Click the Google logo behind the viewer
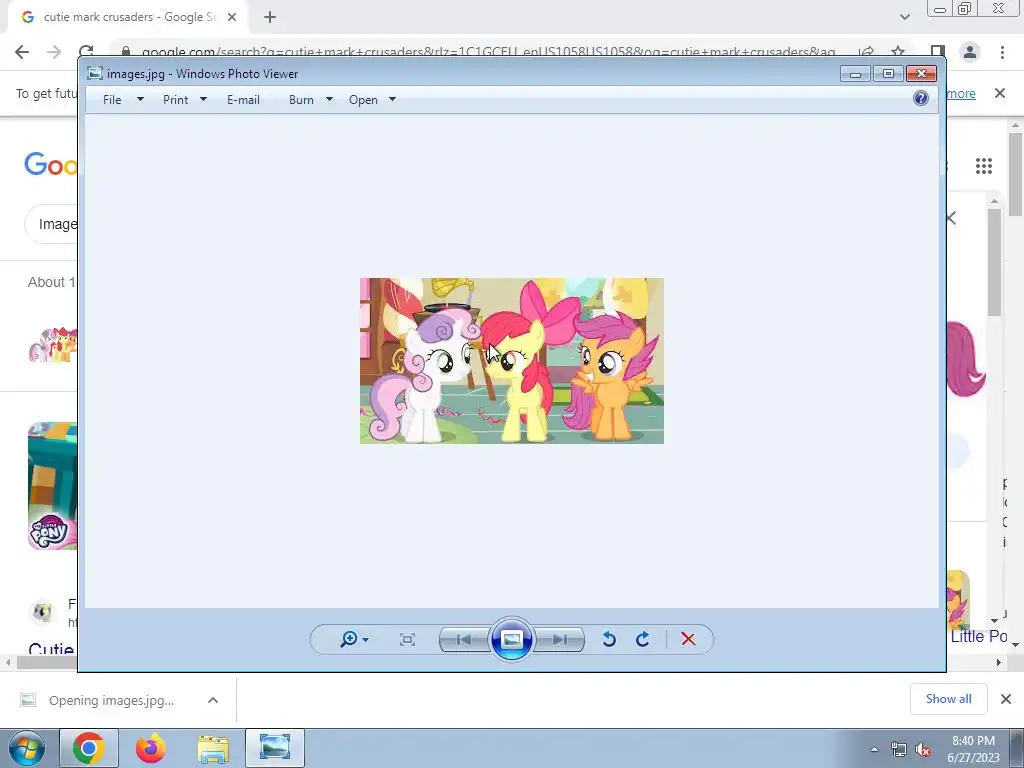Screen dimensions: 1024x768 50,164
